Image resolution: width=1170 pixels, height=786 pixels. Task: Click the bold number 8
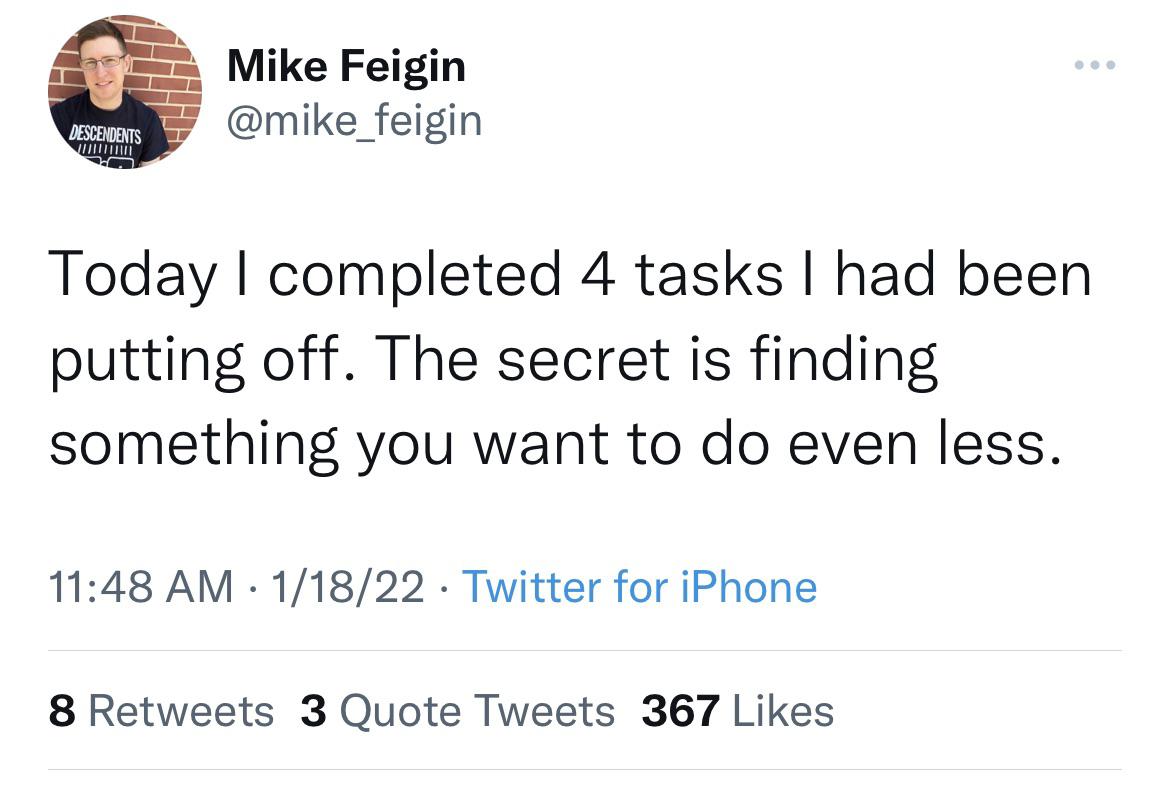[60, 712]
